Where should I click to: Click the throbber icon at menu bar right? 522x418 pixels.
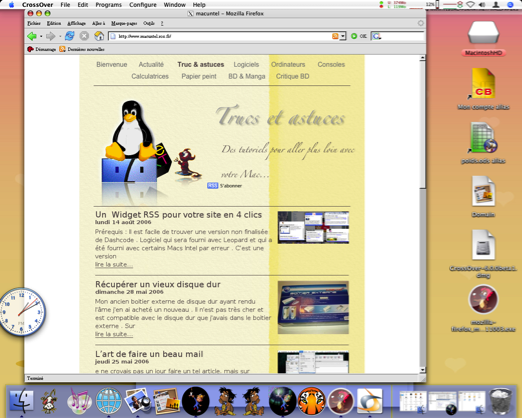click(x=421, y=23)
